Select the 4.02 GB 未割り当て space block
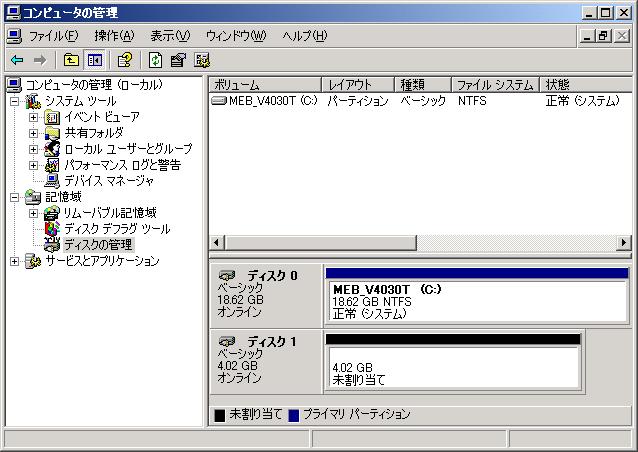 click(453, 362)
